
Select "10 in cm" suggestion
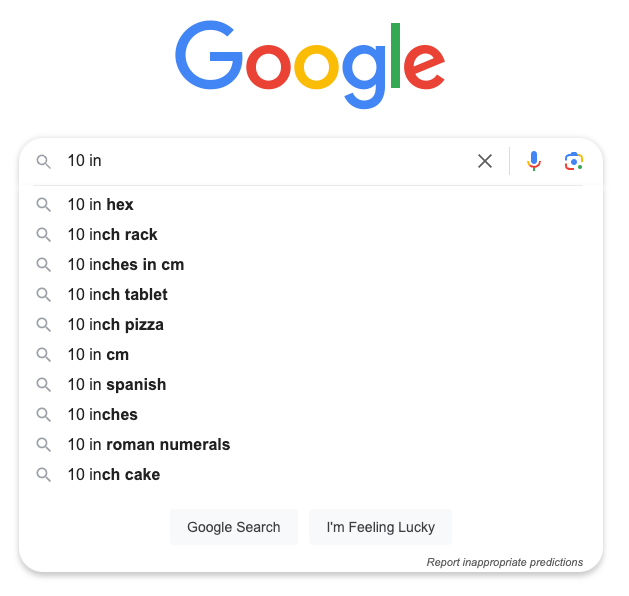pyautogui.click(x=98, y=355)
